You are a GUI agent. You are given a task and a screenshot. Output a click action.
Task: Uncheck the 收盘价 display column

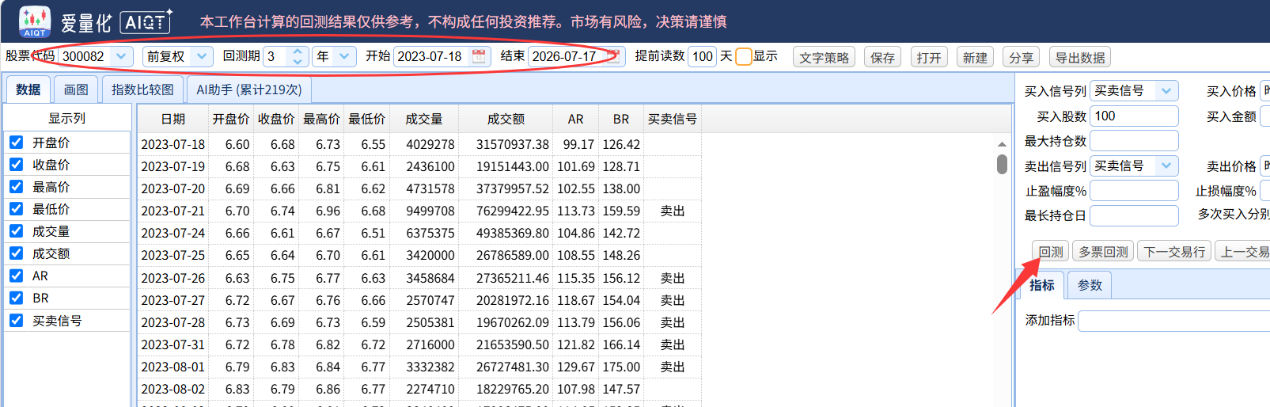point(16,165)
